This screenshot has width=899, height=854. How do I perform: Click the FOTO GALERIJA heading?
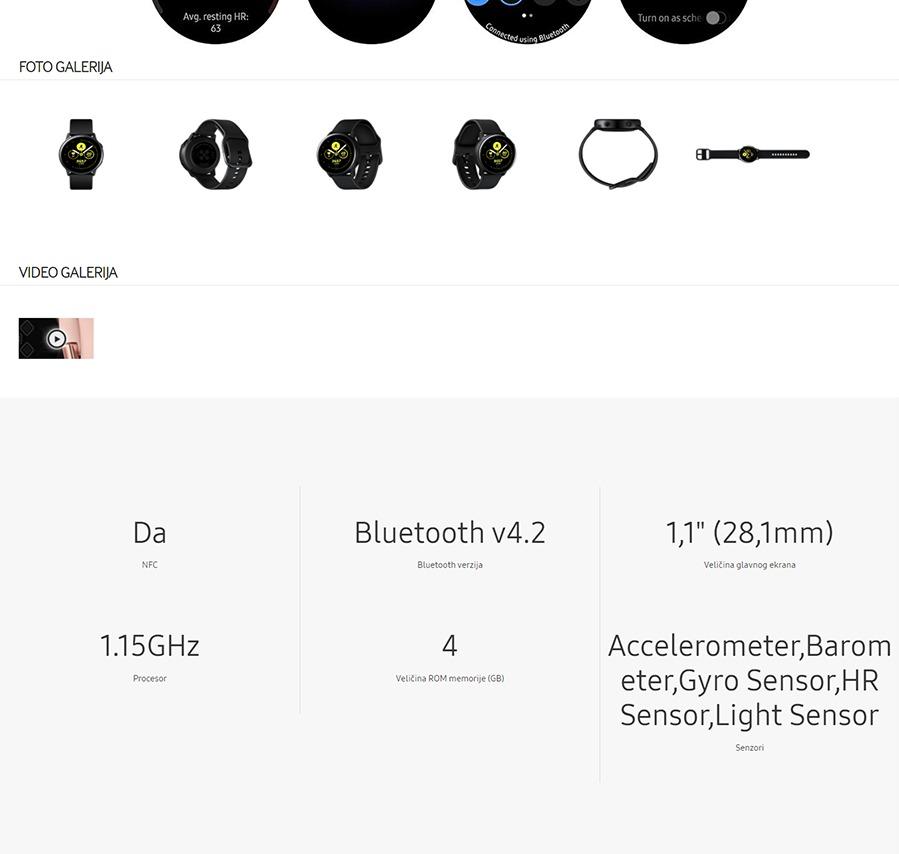click(65, 67)
